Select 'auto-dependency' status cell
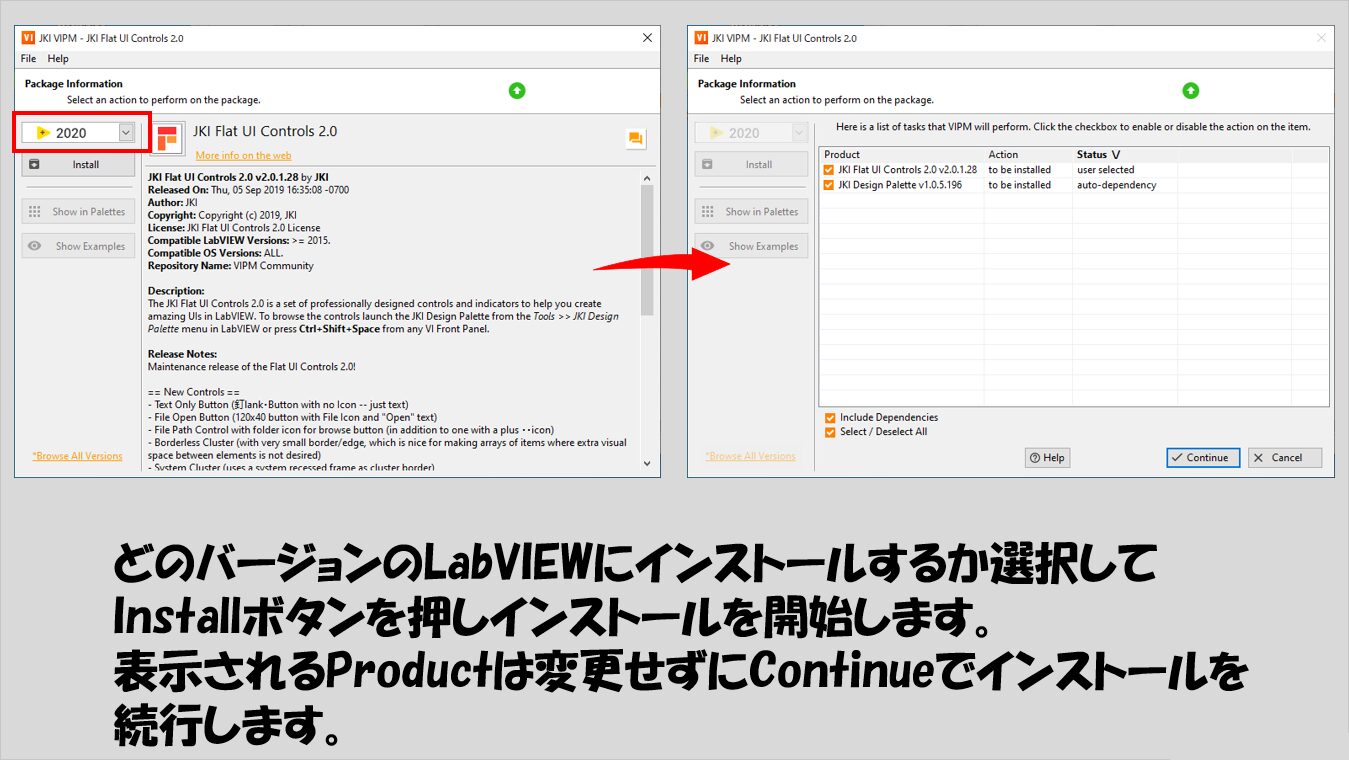Viewport: 1349px width, 760px height. pos(1116,185)
